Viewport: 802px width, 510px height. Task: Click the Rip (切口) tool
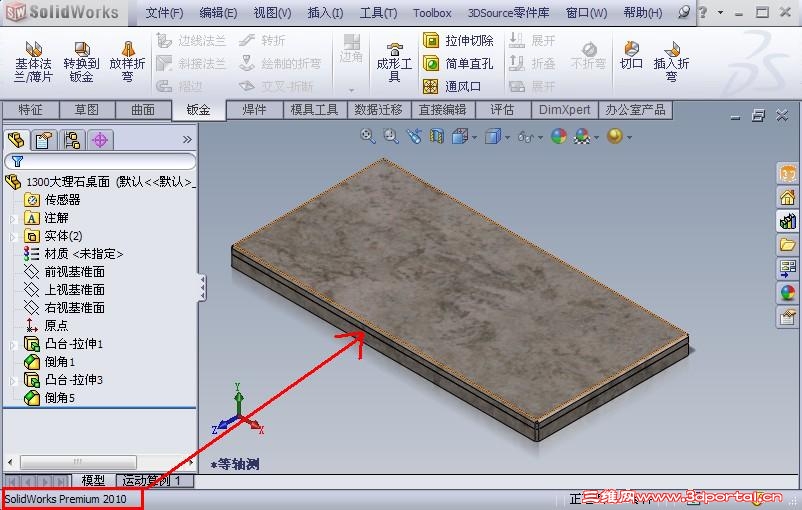click(x=631, y=55)
